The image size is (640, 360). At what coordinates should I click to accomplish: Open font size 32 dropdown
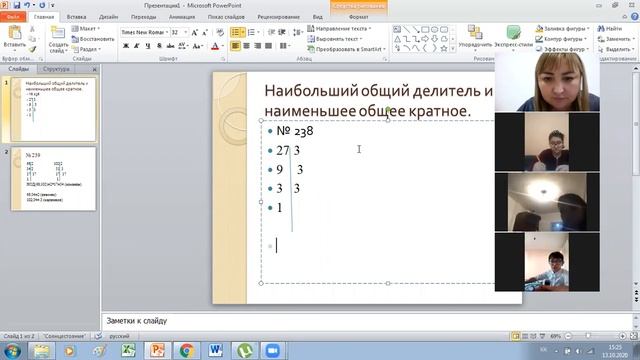(x=186, y=32)
